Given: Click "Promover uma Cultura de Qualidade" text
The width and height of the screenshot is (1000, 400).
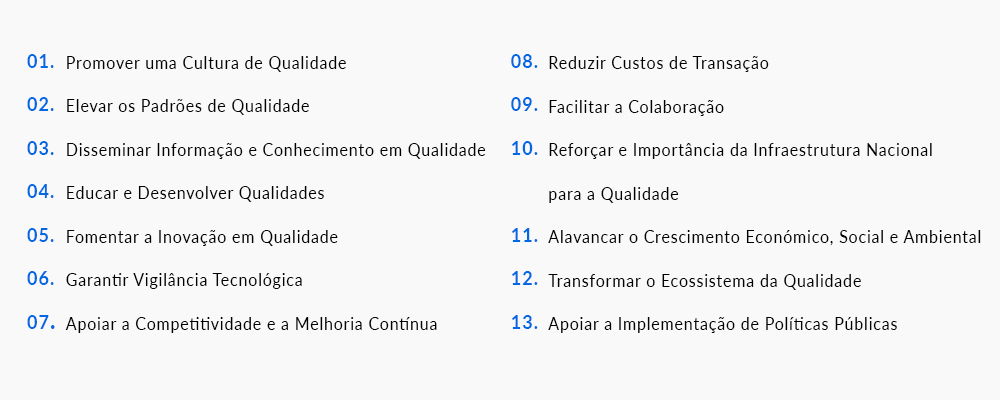Looking at the screenshot, I should pos(206,63).
